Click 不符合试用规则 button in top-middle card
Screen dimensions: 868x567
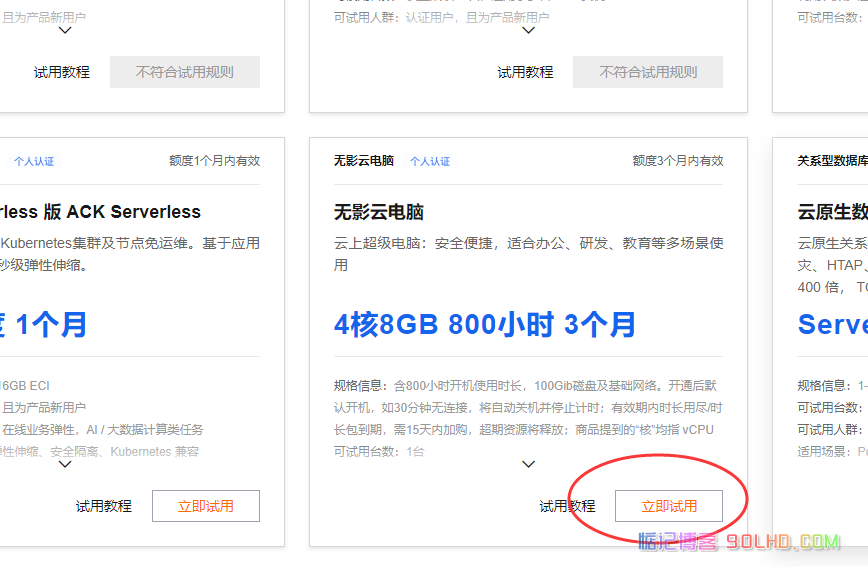(x=648, y=72)
